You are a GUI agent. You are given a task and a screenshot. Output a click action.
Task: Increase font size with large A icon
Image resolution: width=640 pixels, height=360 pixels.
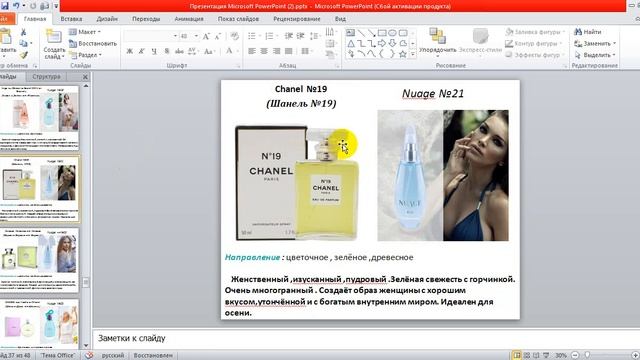coord(206,36)
